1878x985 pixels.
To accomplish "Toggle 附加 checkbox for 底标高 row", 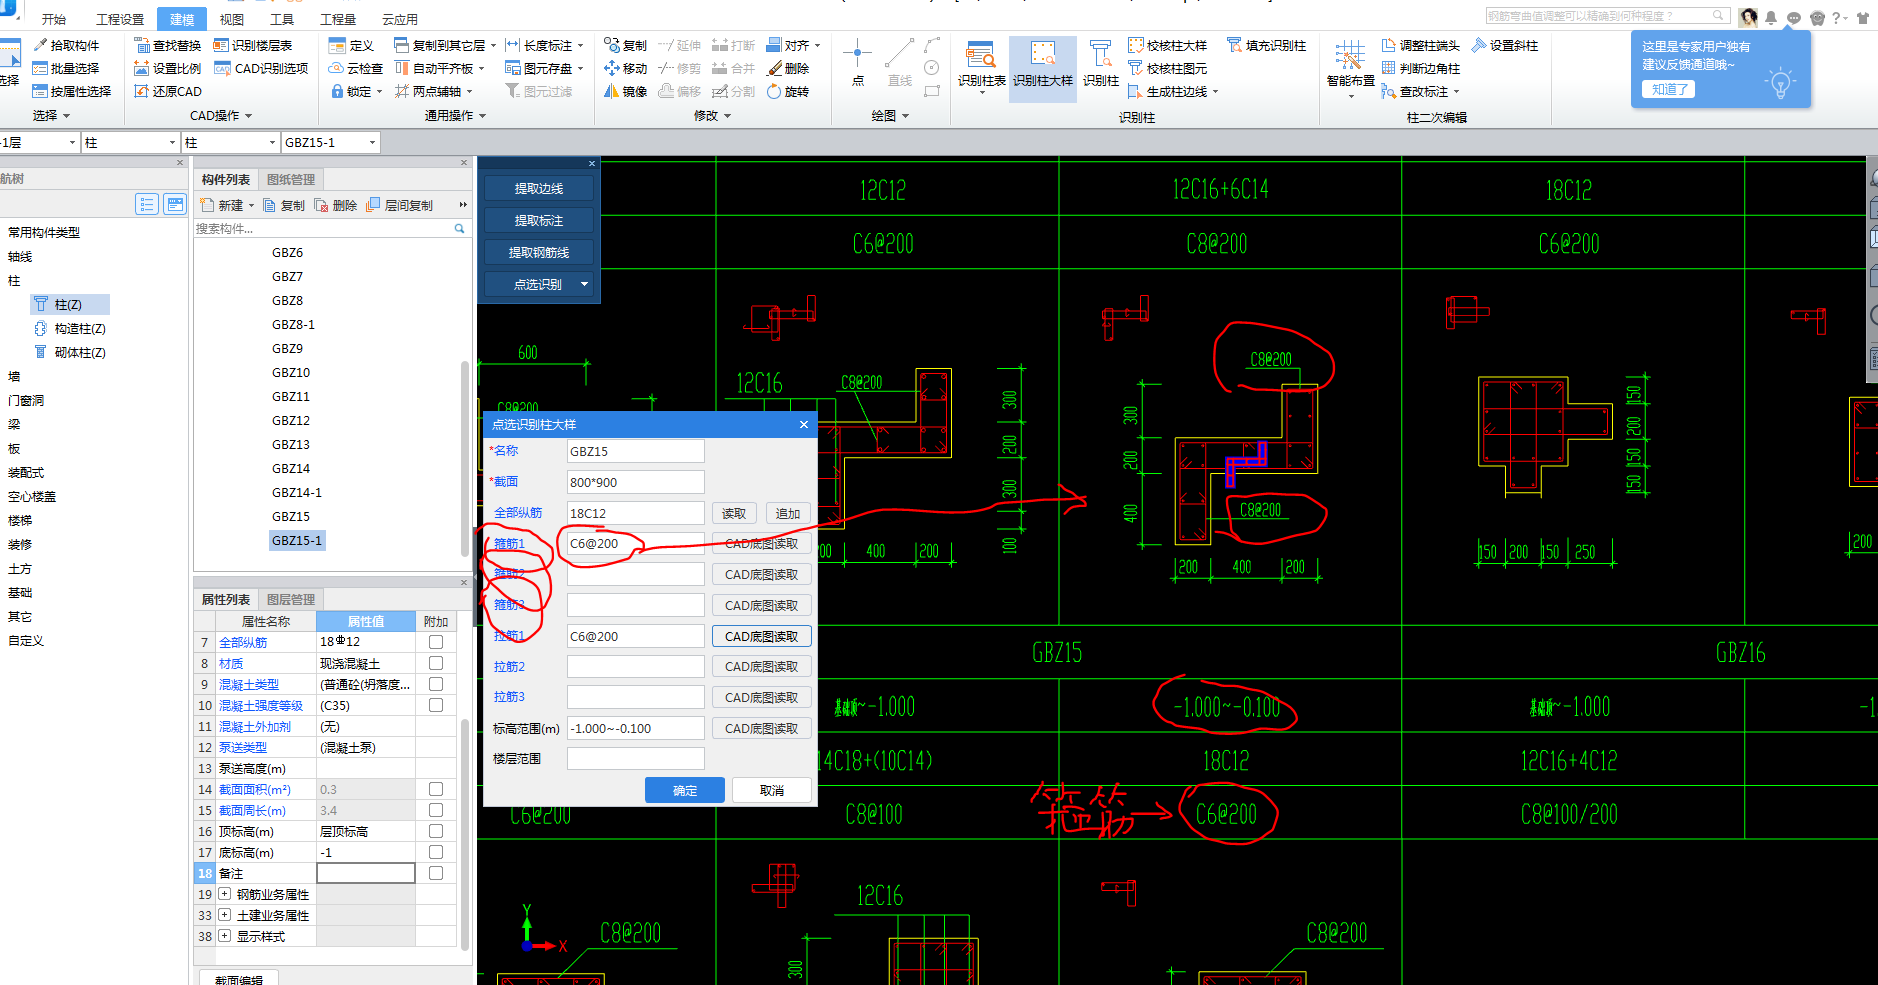I will click(436, 852).
